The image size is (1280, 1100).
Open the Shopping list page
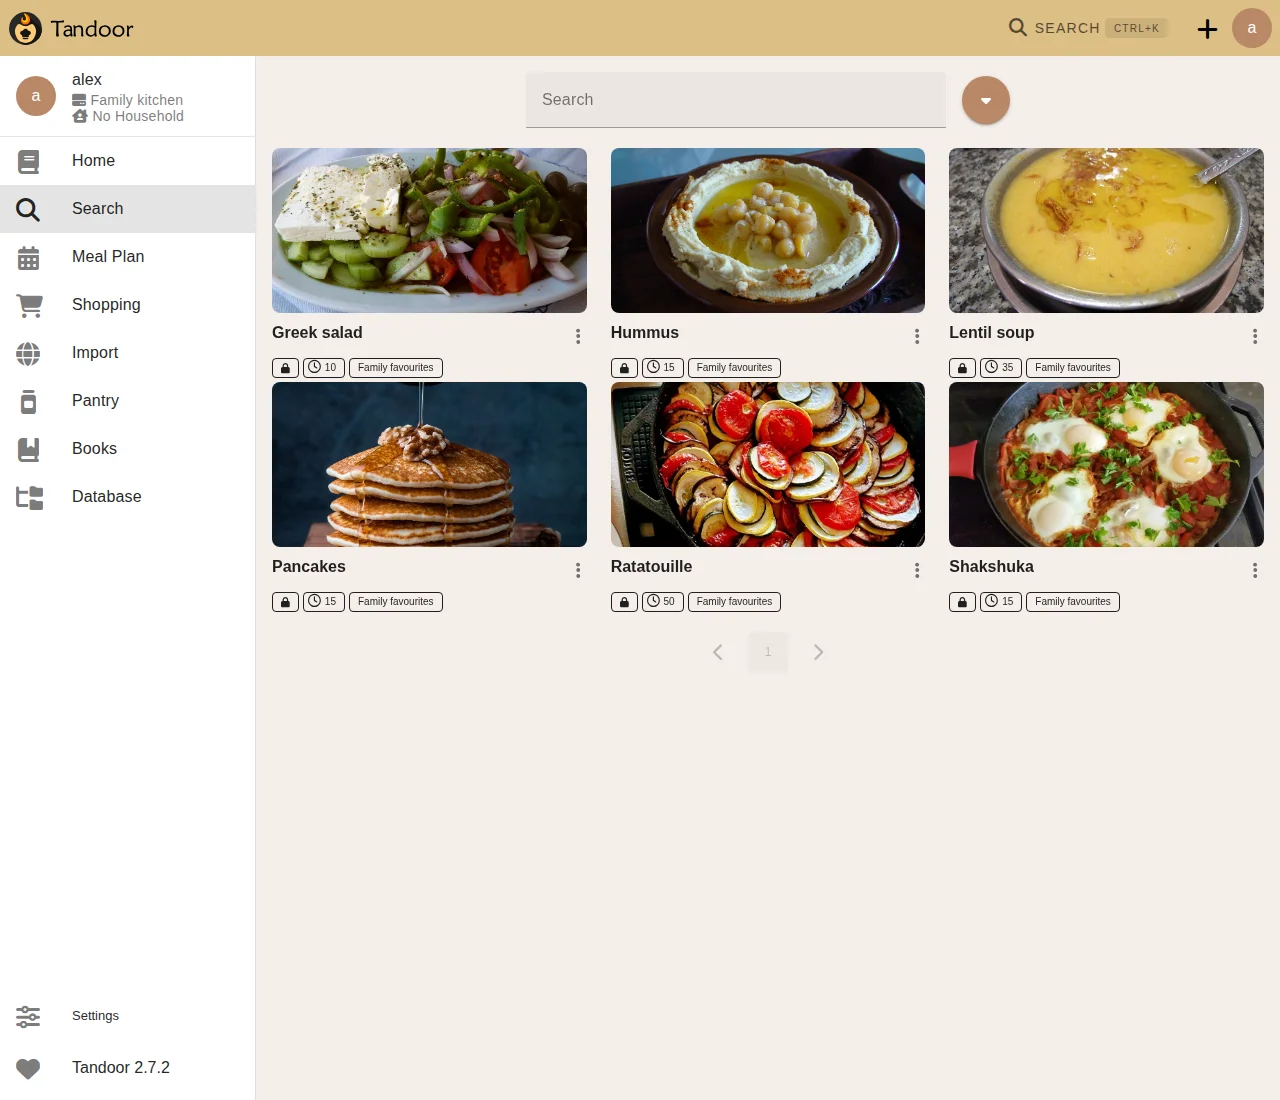pos(128,305)
